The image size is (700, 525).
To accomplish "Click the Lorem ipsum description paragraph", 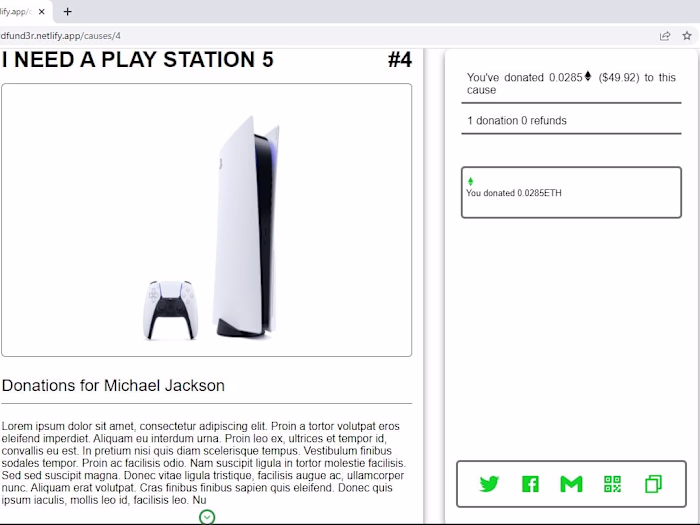I will (x=204, y=463).
